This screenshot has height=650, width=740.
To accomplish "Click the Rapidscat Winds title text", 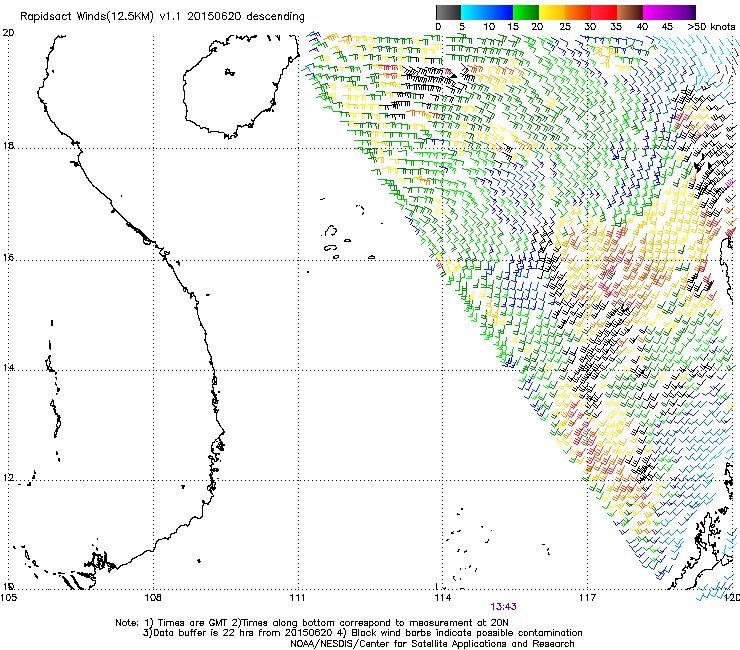I will tap(162, 17).
